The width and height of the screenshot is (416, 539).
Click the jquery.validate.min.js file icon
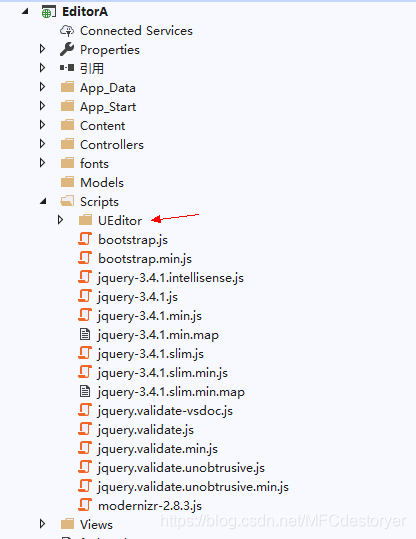pos(85,448)
